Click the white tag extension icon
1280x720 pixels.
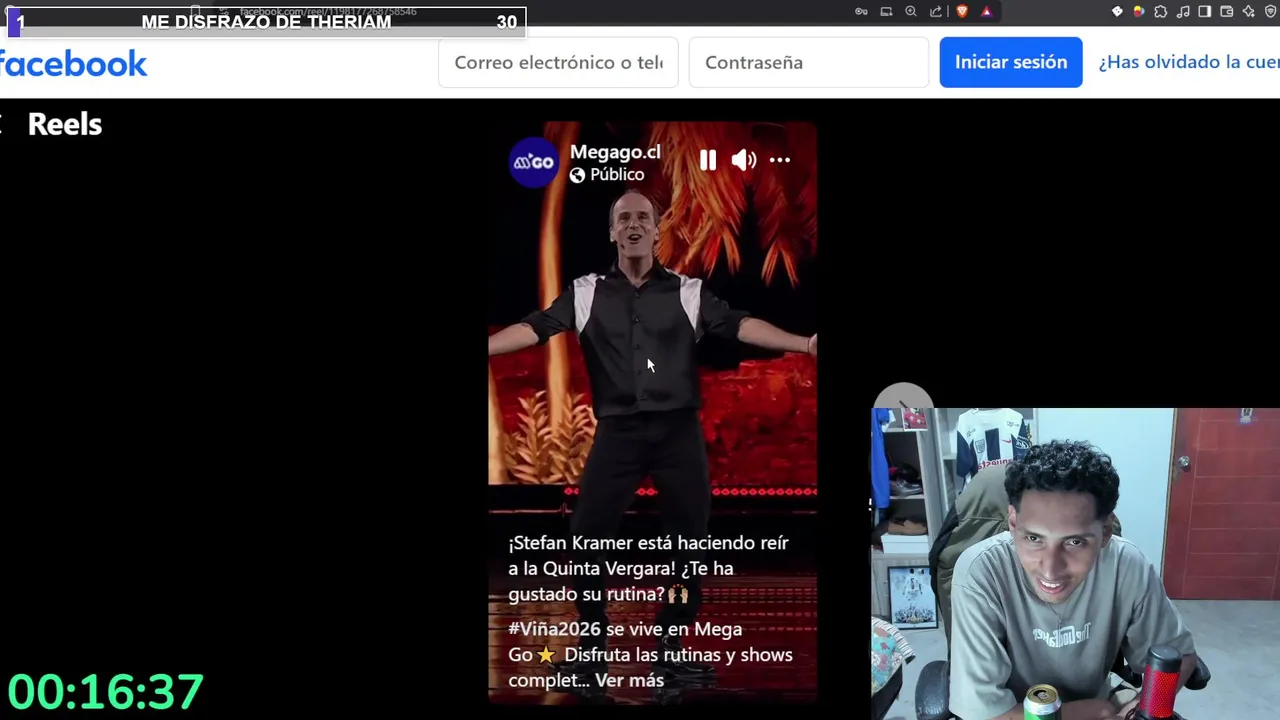pyautogui.click(x=1117, y=12)
